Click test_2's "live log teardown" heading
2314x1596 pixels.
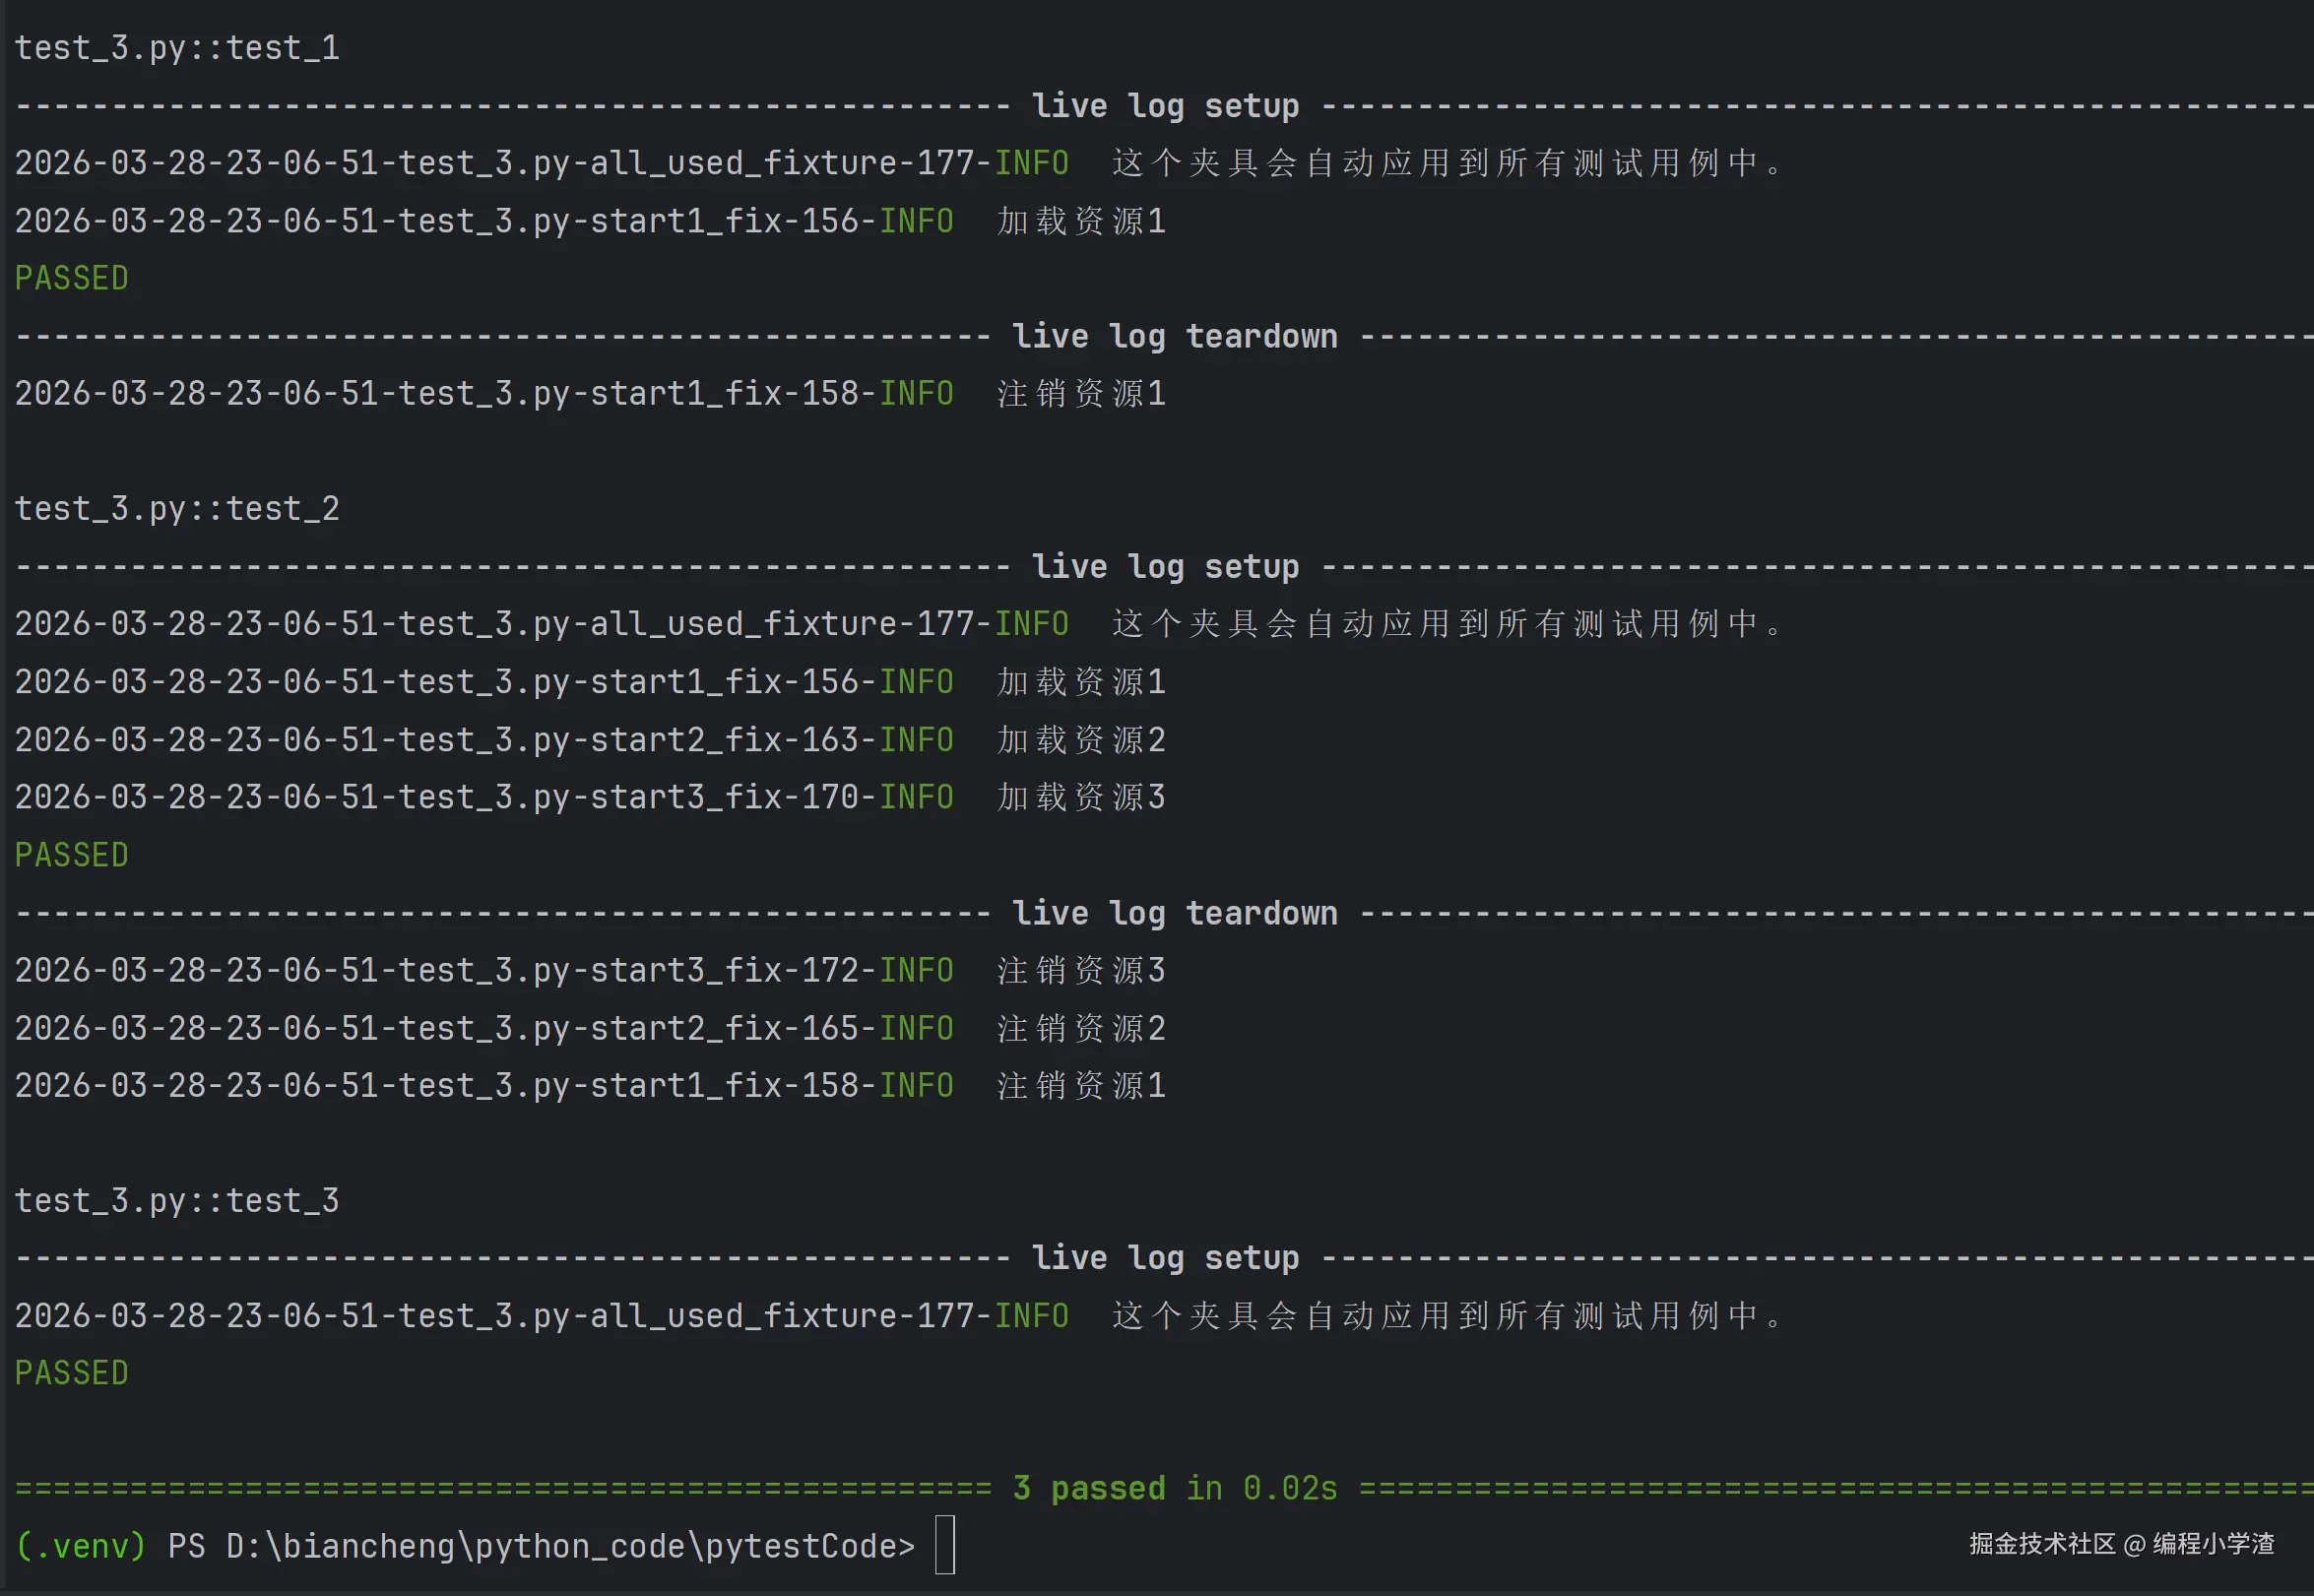click(x=1174, y=913)
